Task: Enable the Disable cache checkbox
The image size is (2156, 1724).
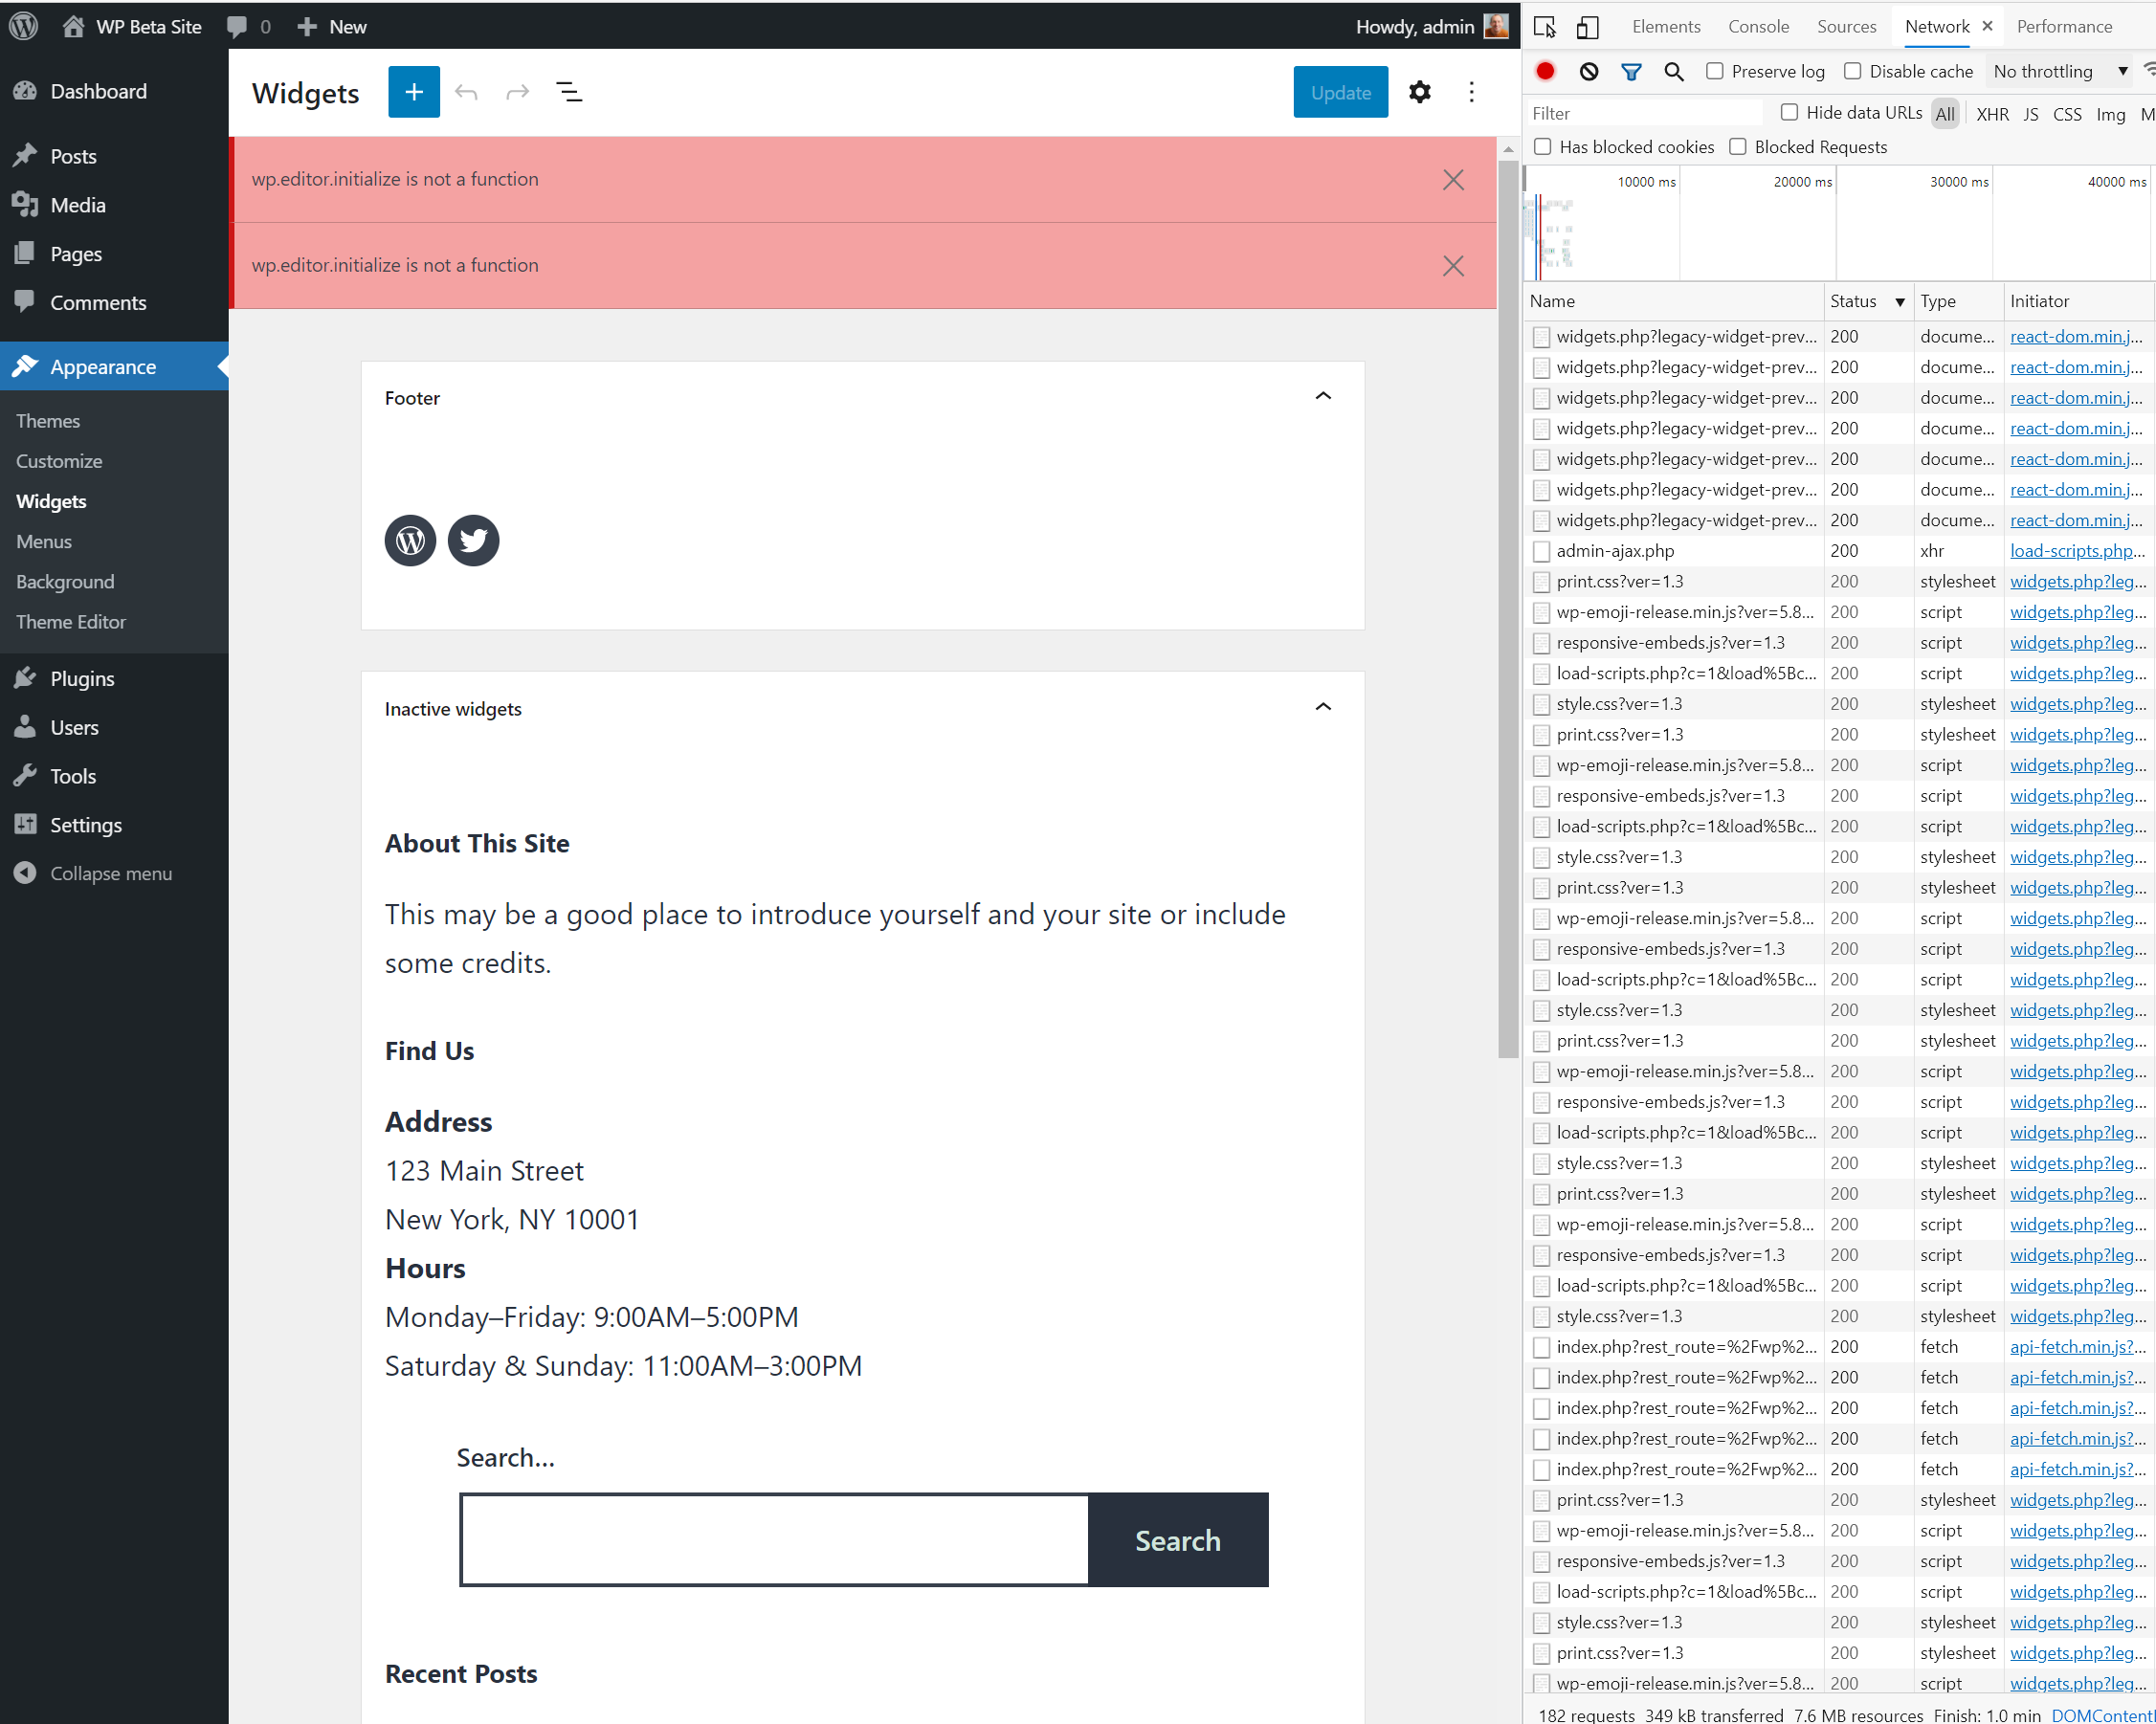Action: 1854,71
